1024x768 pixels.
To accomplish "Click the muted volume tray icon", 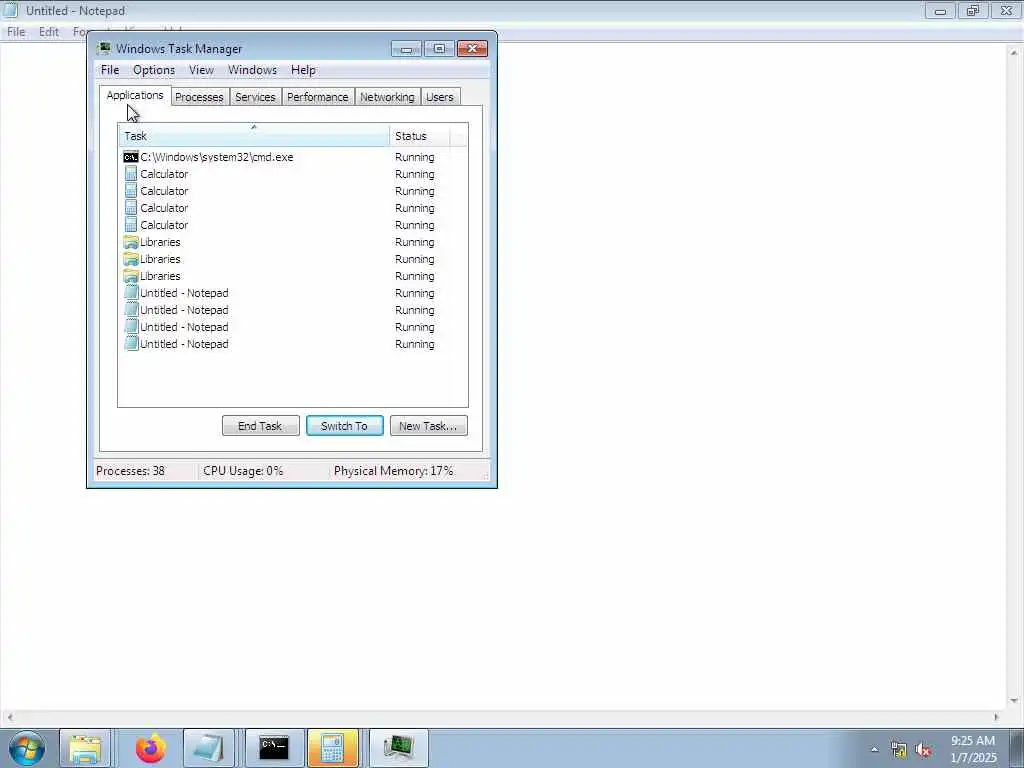I will click(923, 750).
